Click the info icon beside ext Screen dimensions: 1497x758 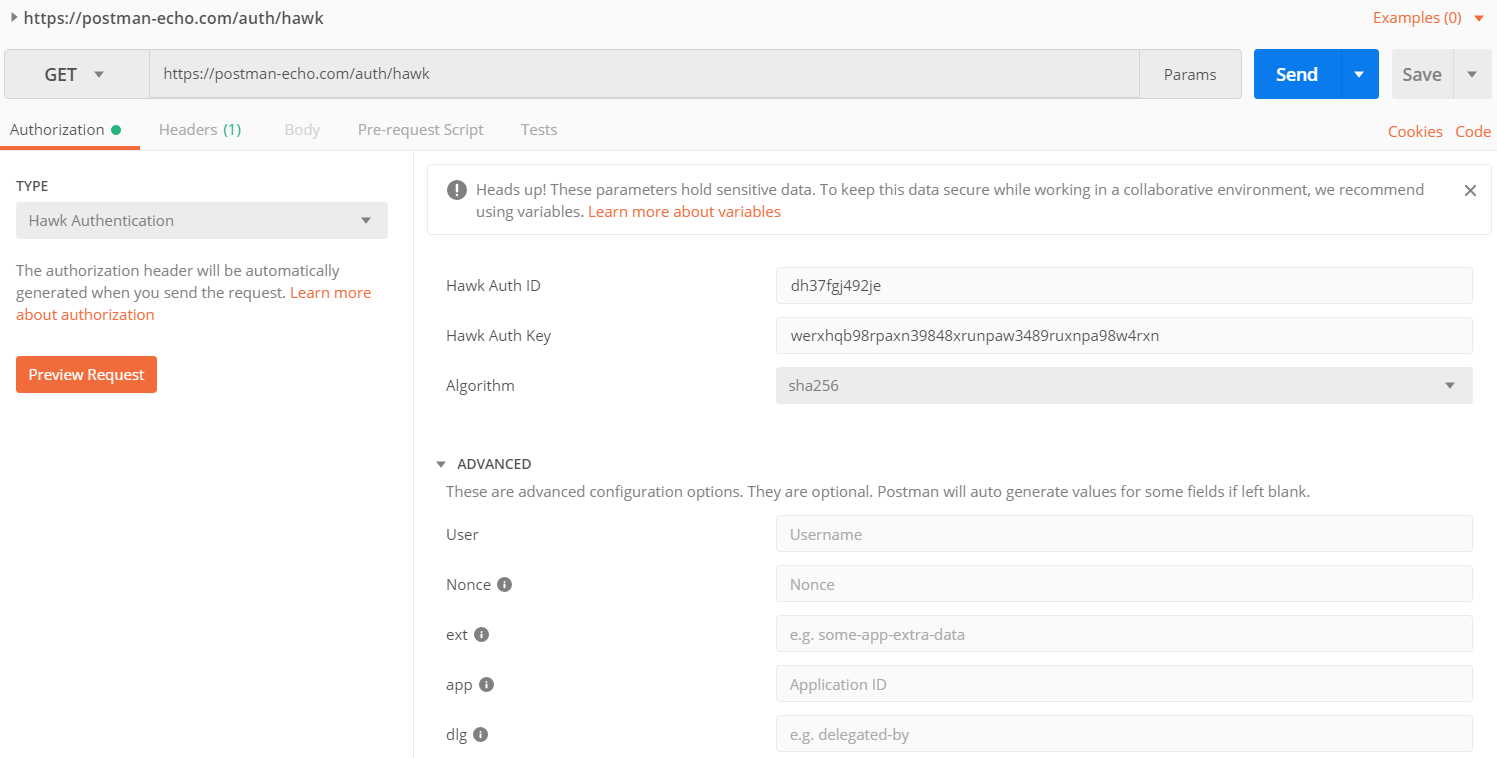coord(481,634)
